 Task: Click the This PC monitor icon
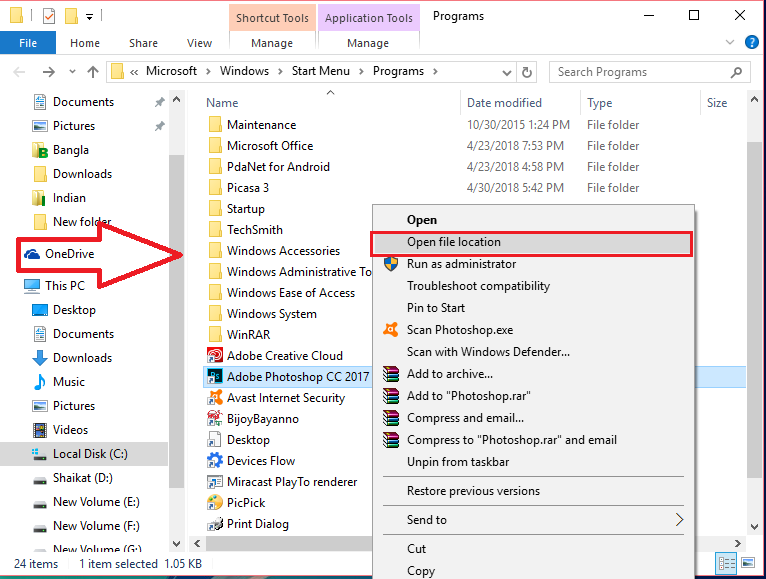click(32, 285)
